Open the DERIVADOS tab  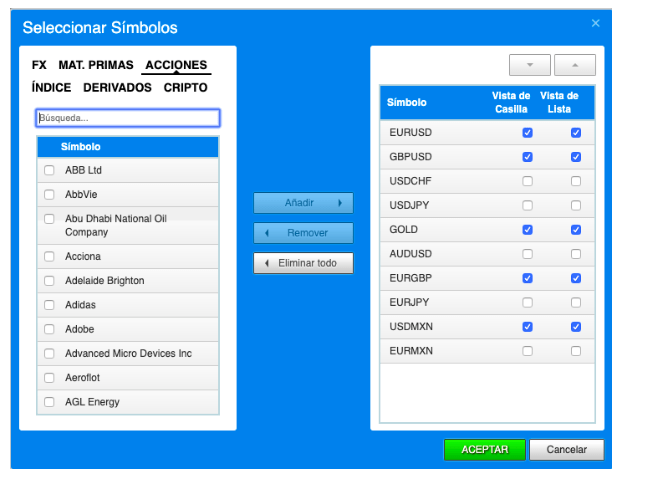(117, 88)
